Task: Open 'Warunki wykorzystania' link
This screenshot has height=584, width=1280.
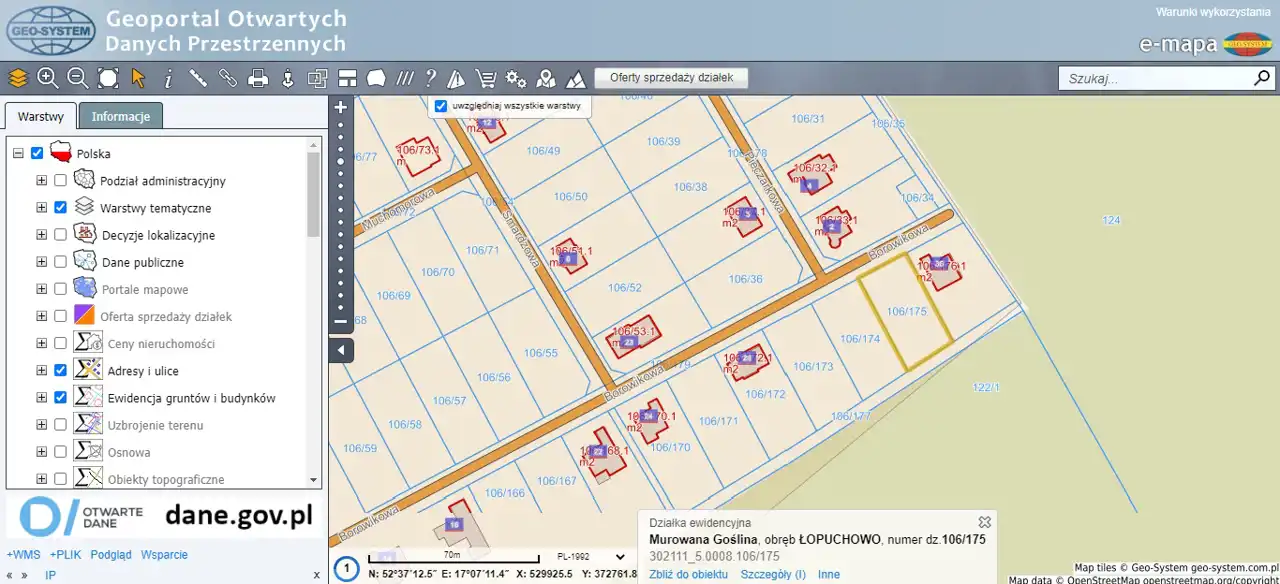Action: coord(1213,12)
